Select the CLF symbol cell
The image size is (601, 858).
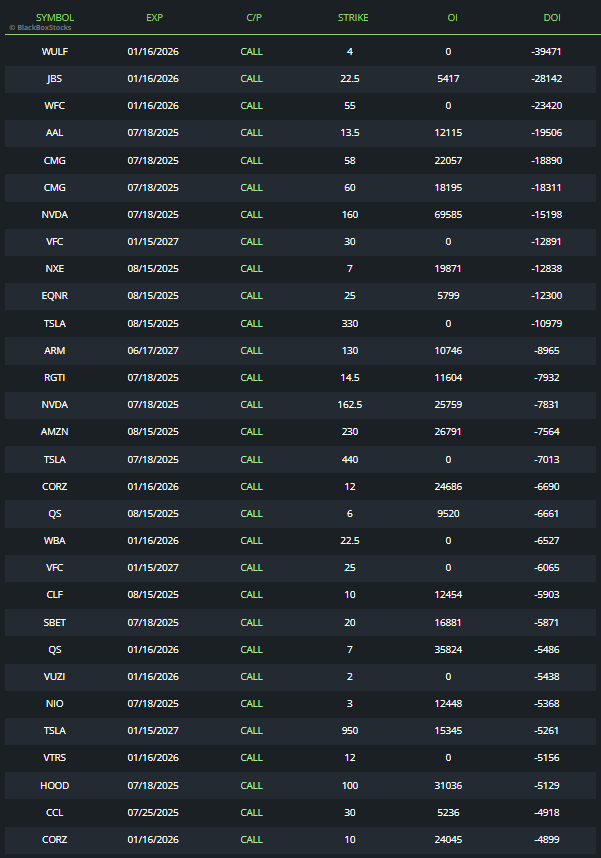point(55,595)
